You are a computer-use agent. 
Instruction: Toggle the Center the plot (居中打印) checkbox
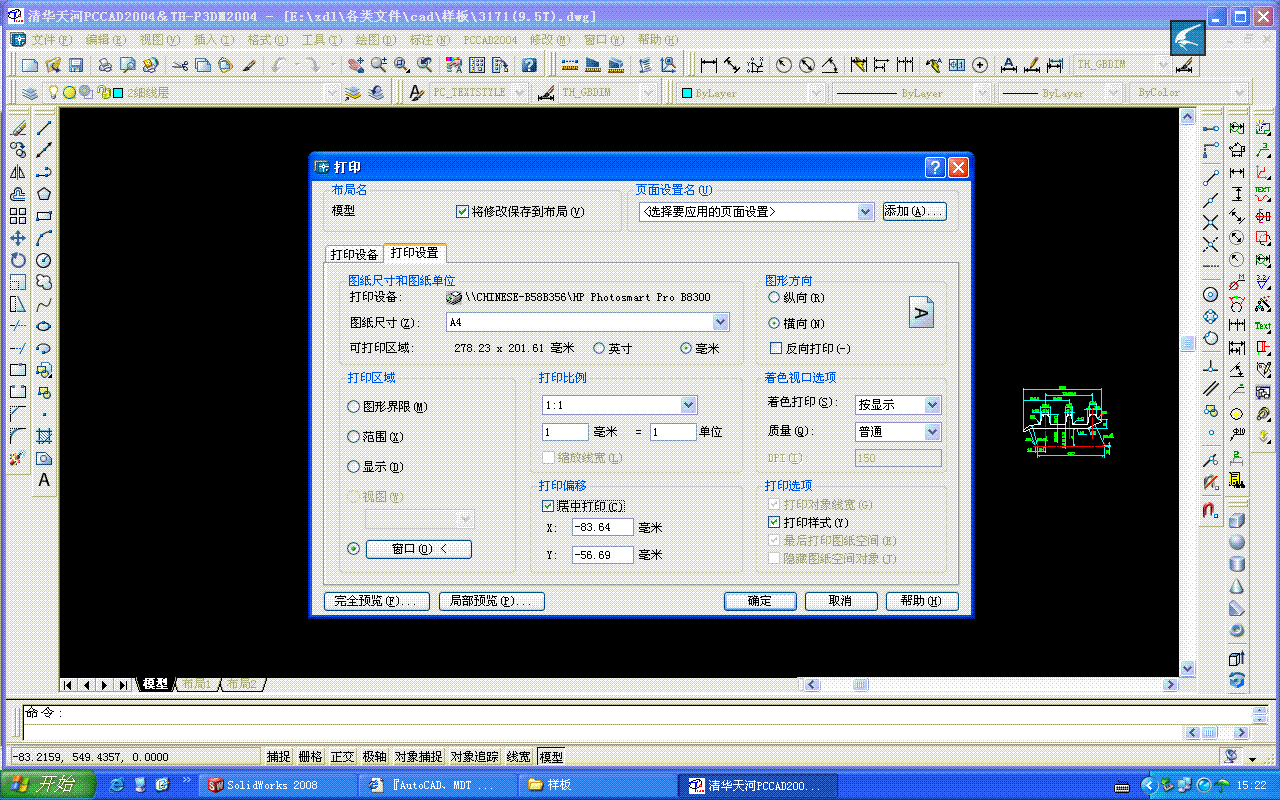tap(548, 507)
